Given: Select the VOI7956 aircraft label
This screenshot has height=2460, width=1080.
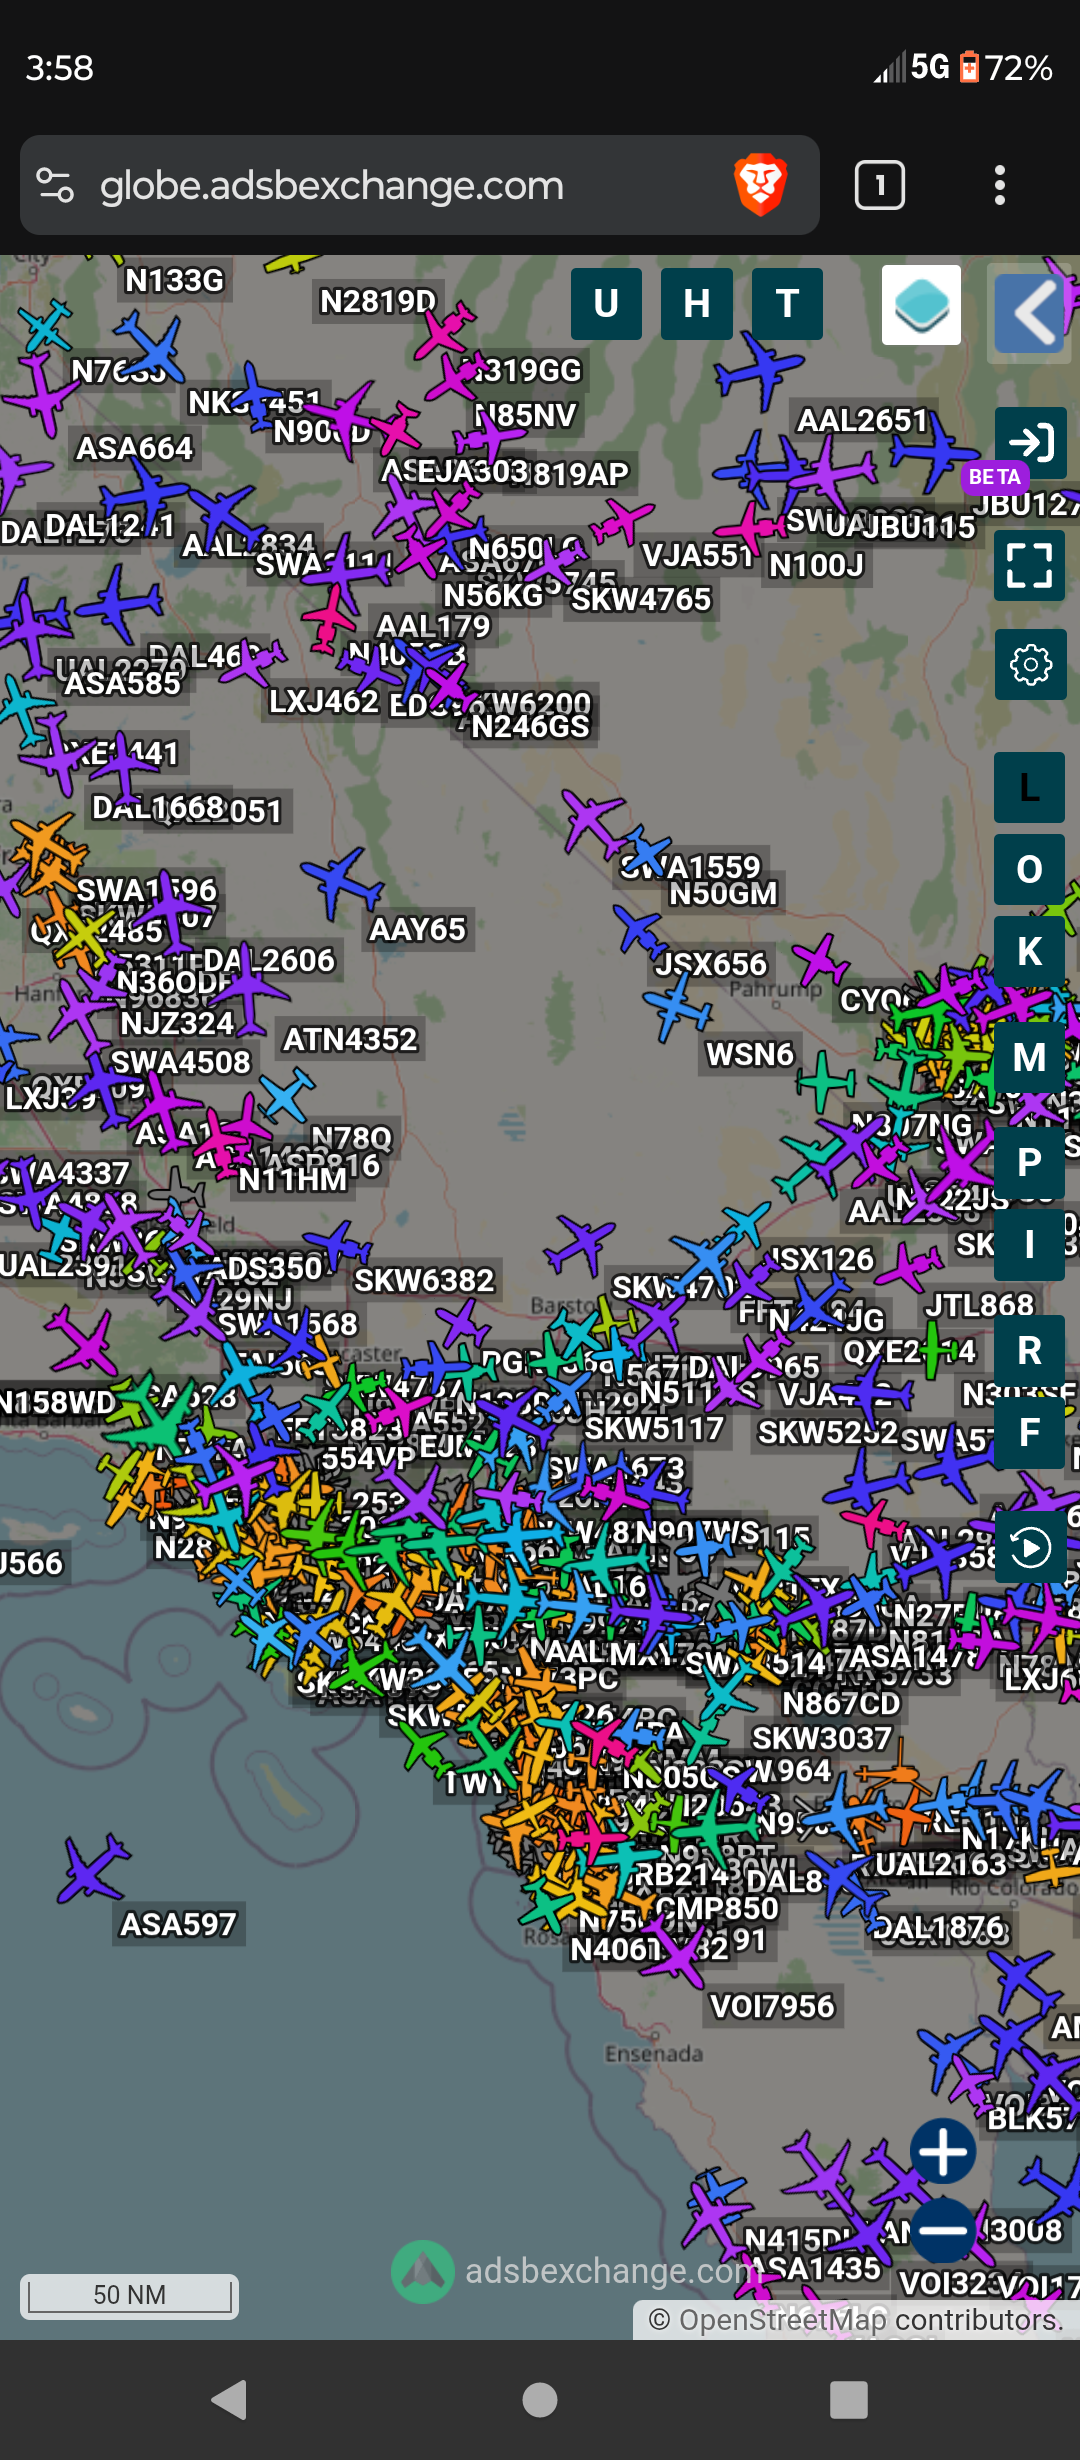Looking at the screenshot, I should (x=772, y=2006).
